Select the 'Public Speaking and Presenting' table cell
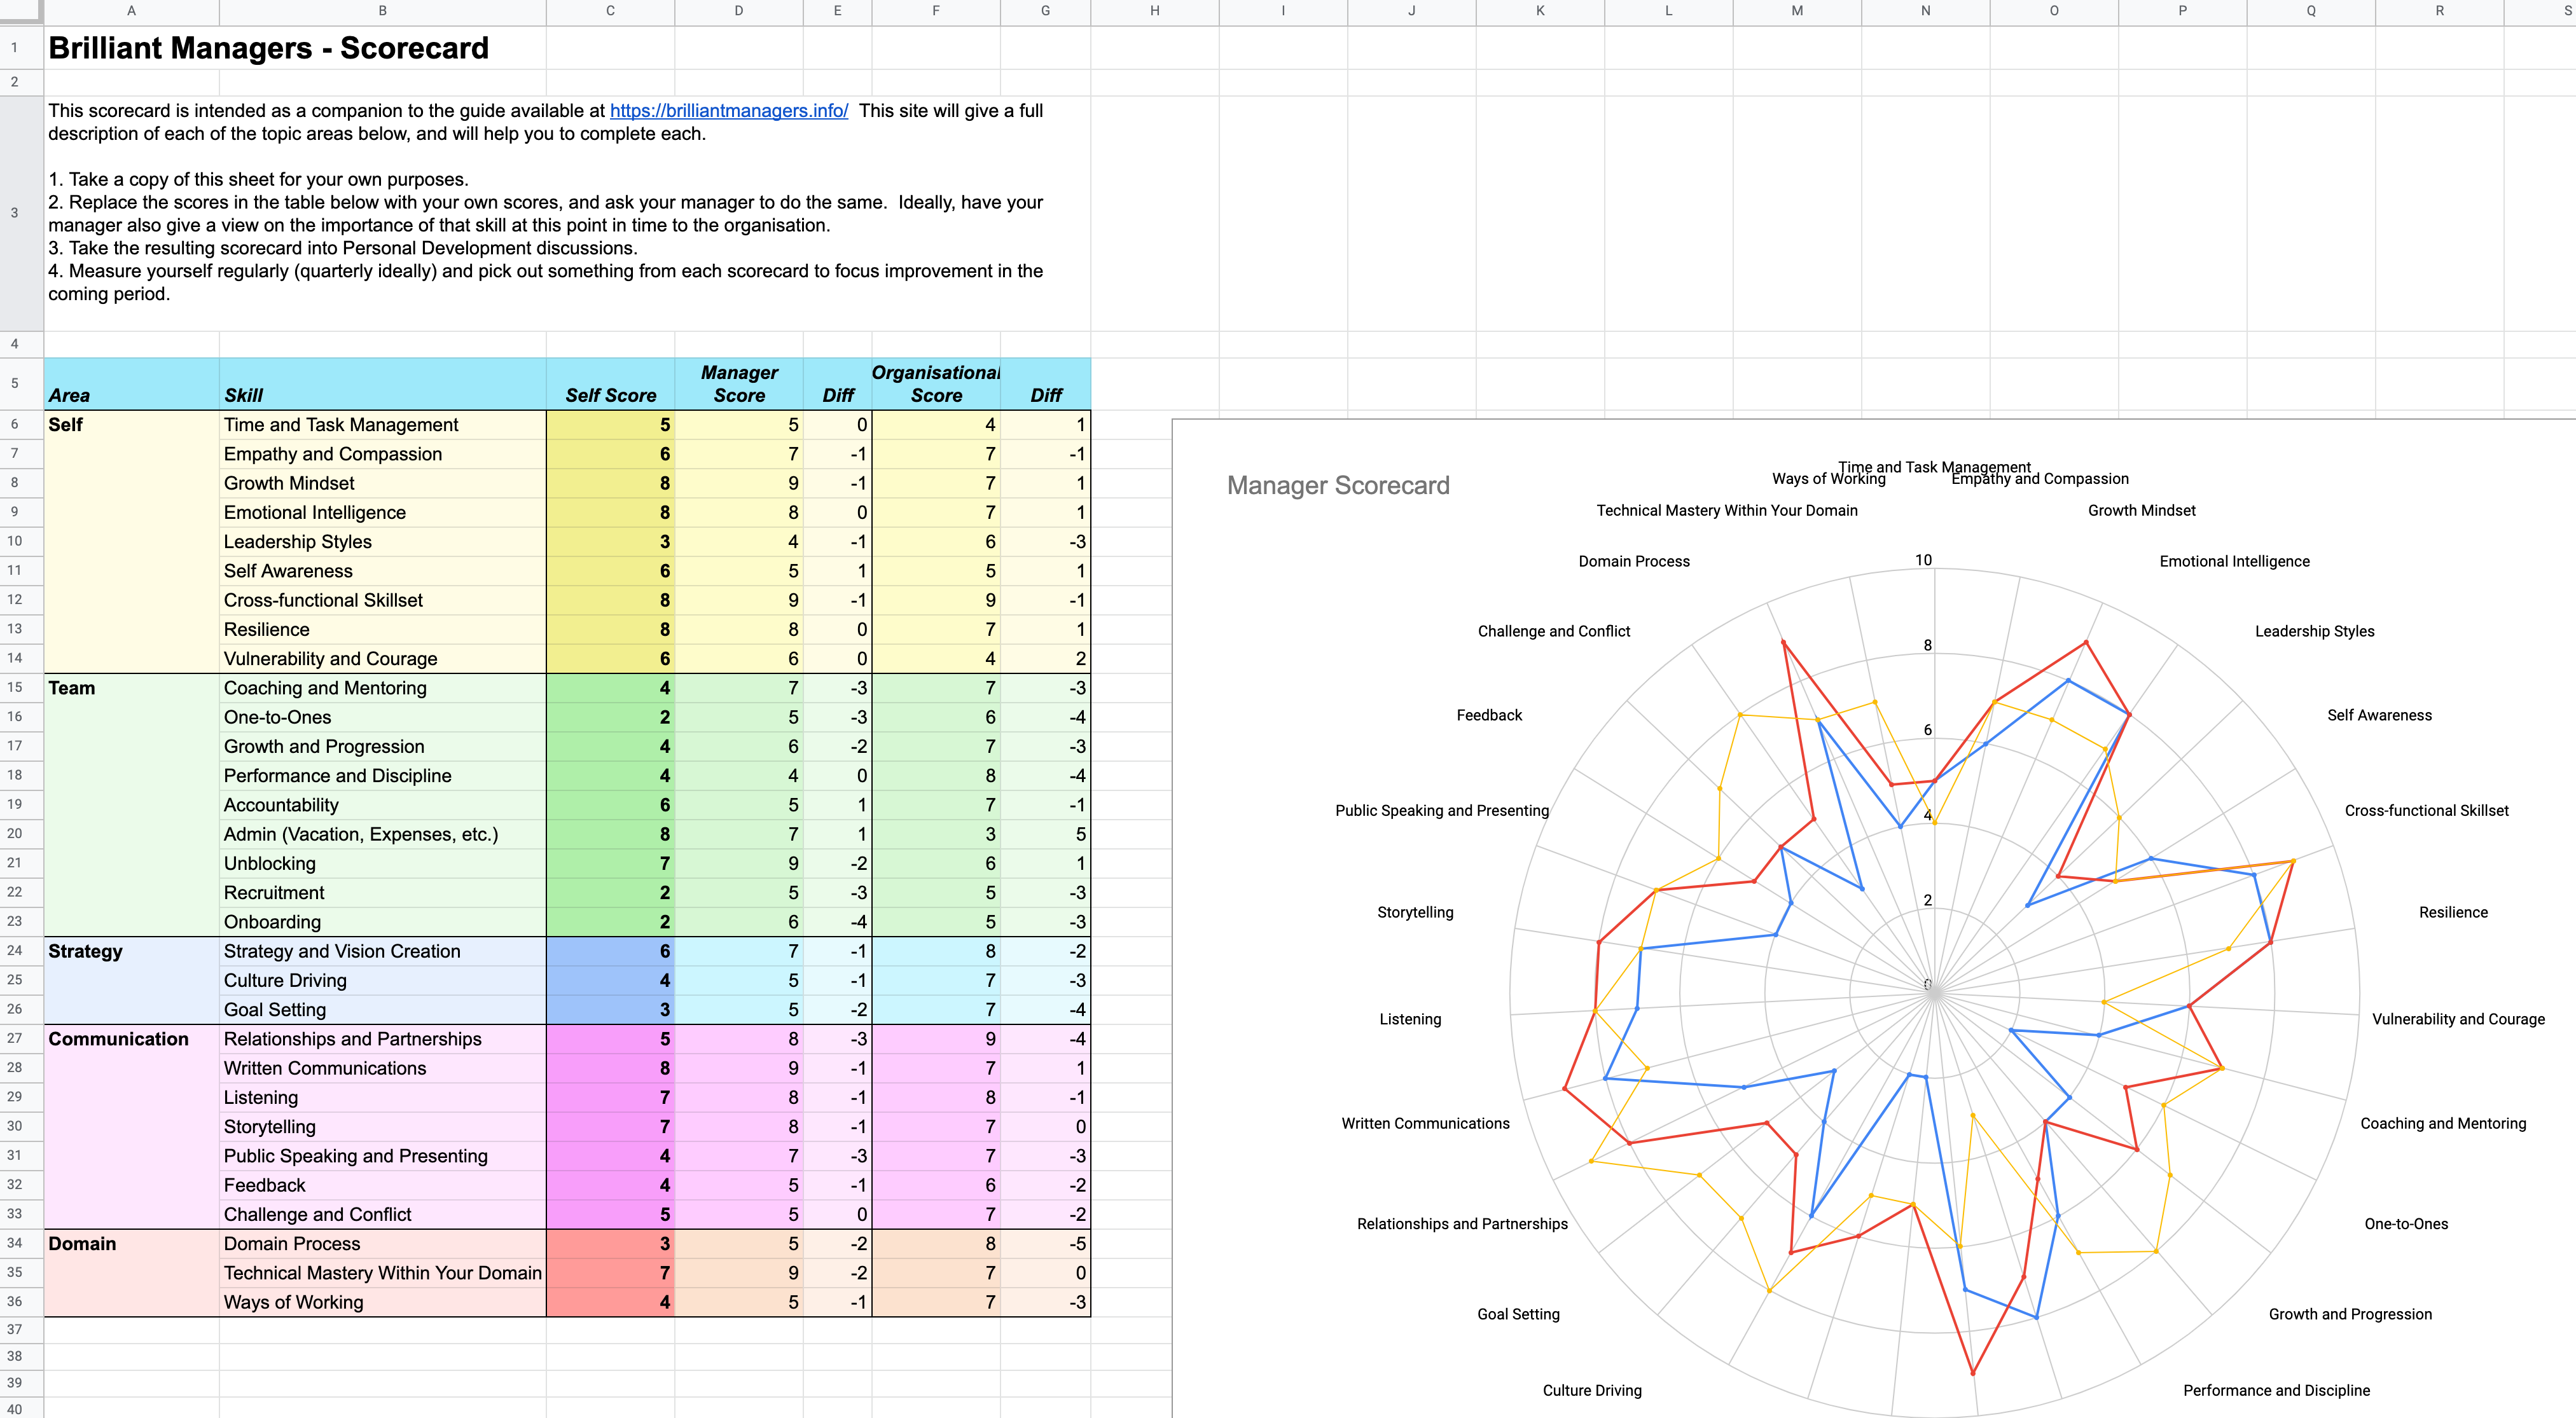This screenshot has width=2576, height=1418. (x=382, y=1156)
